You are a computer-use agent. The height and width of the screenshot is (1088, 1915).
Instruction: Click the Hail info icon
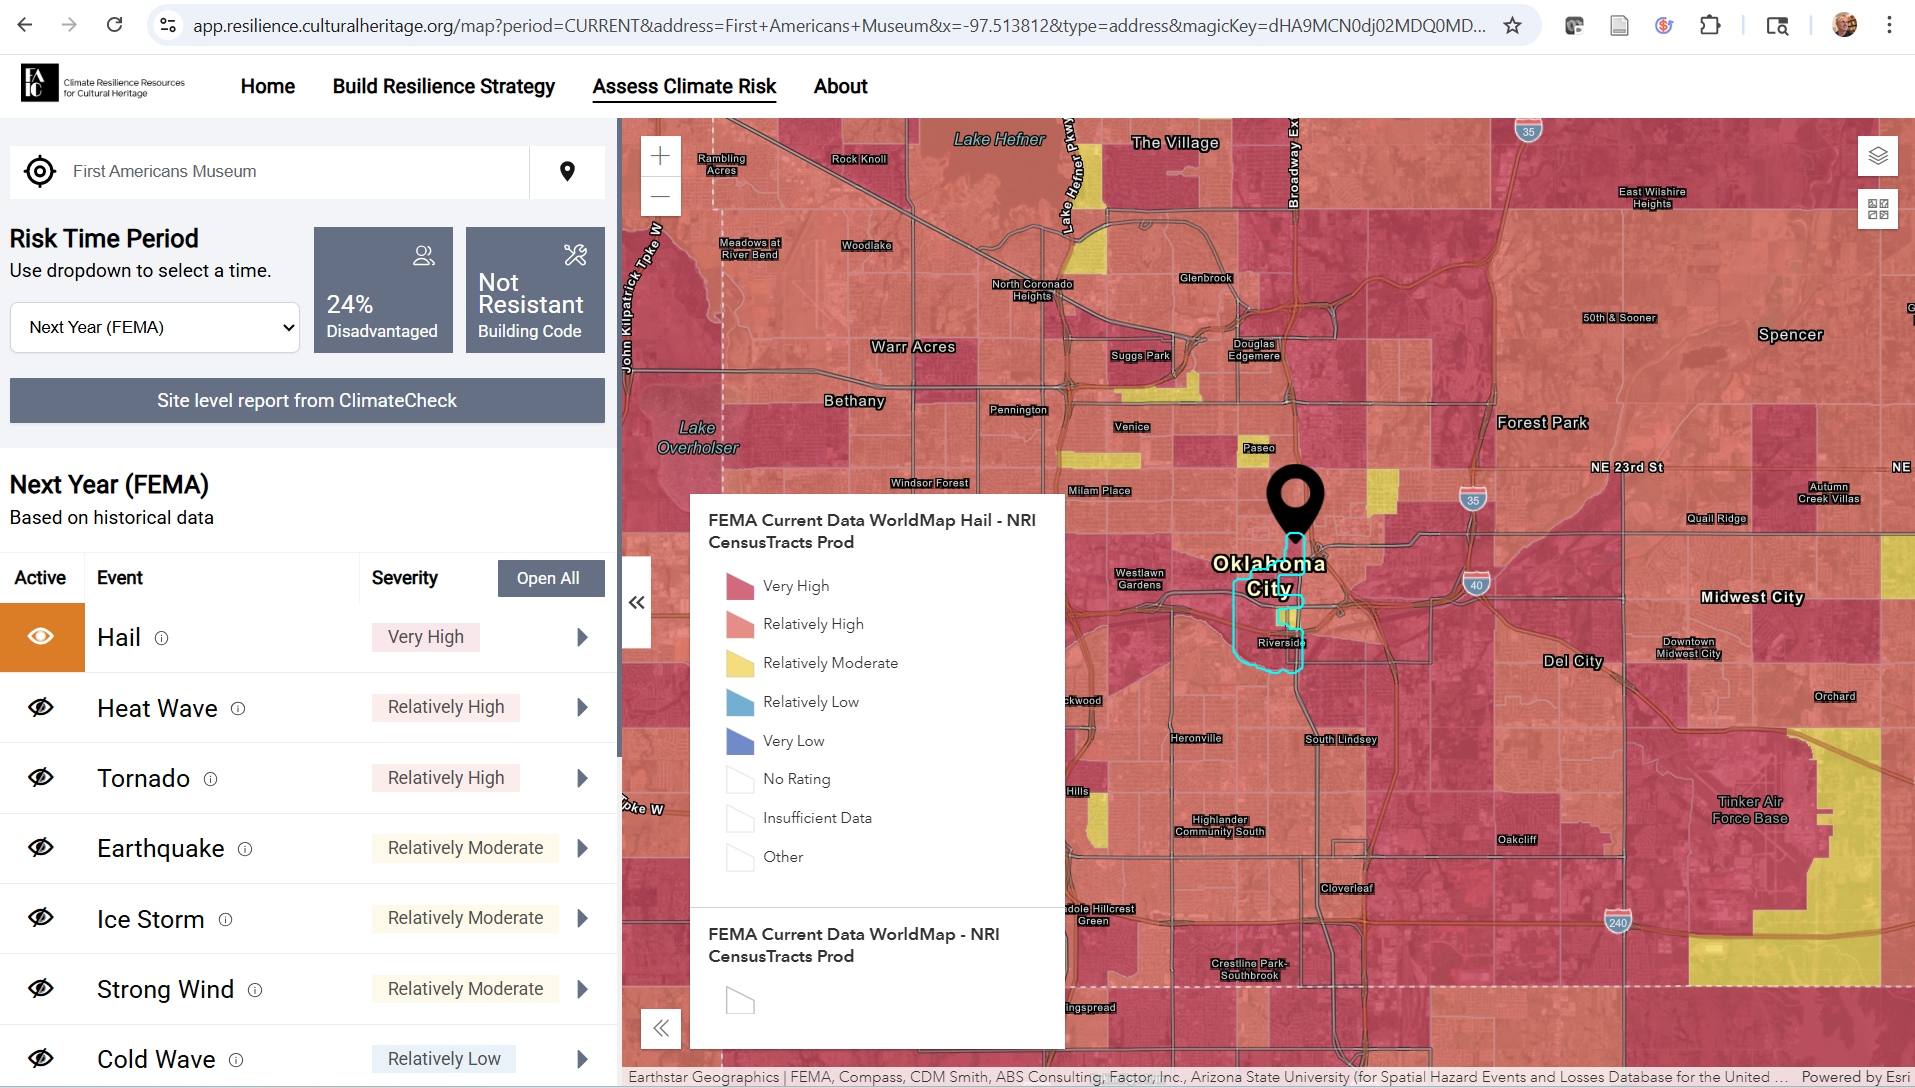(161, 638)
